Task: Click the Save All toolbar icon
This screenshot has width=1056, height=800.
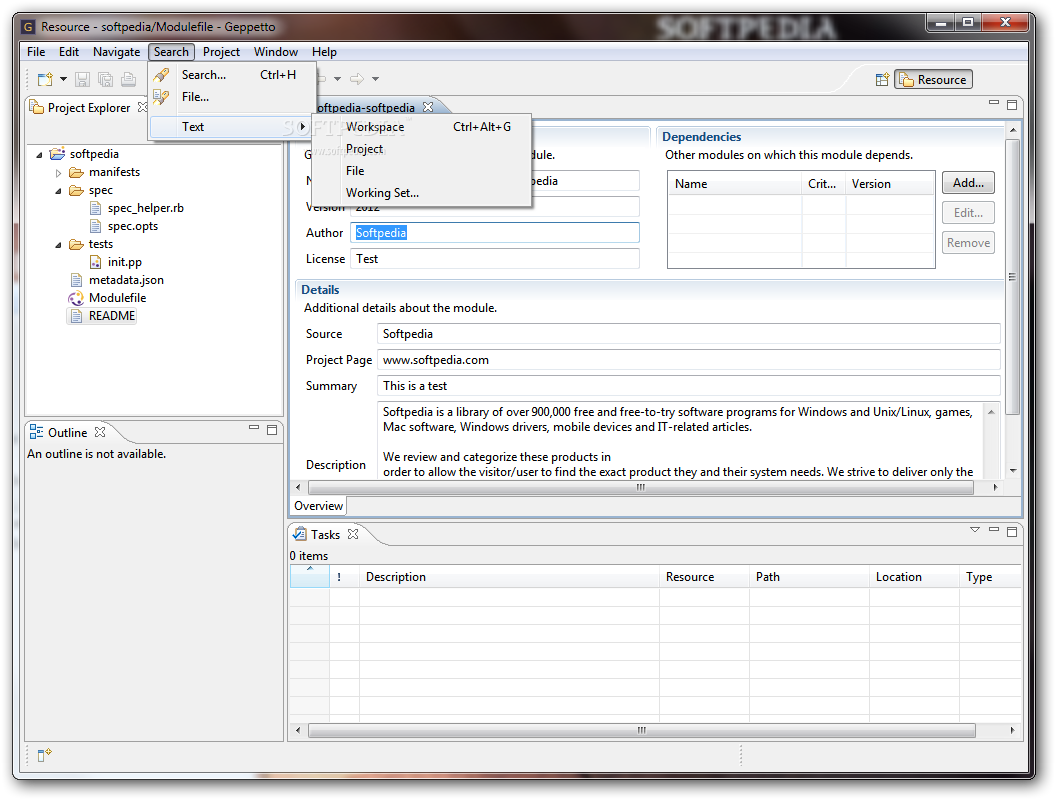Action: 106,79
